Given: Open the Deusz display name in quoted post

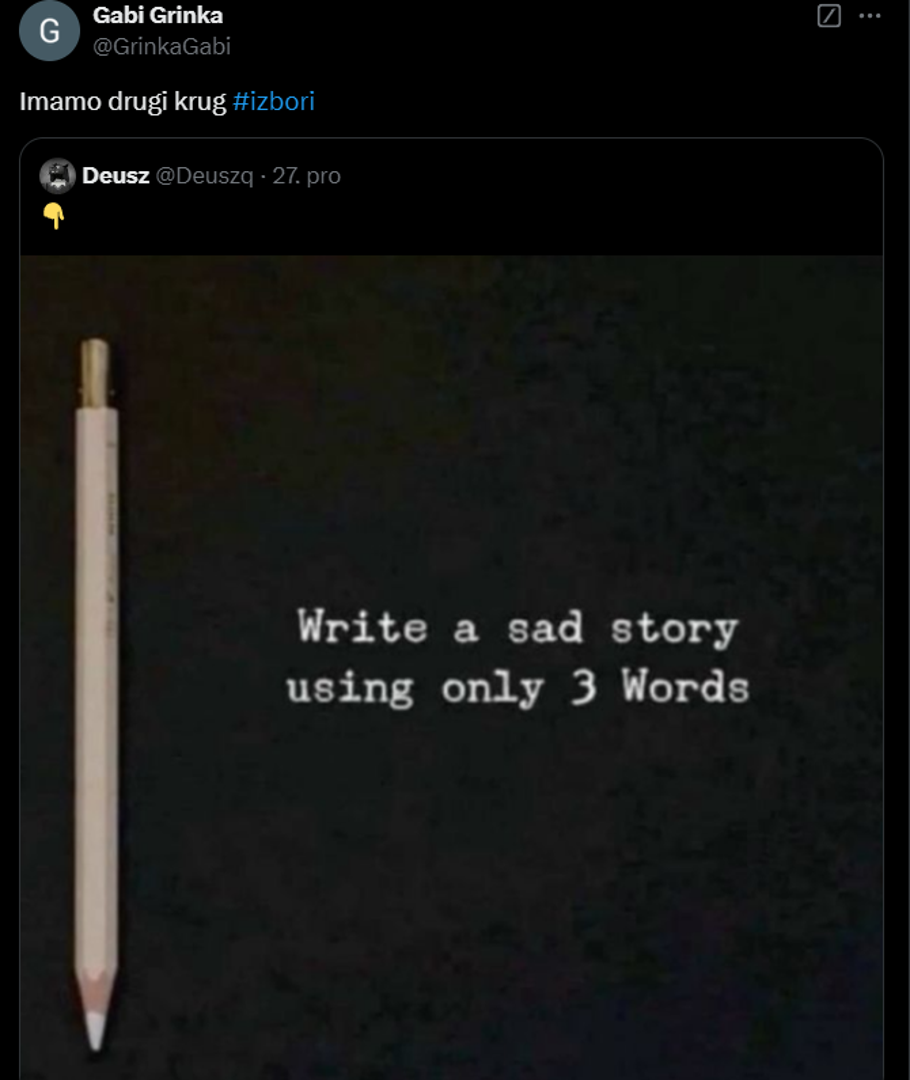Looking at the screenshot, I should tap(116, 176).
